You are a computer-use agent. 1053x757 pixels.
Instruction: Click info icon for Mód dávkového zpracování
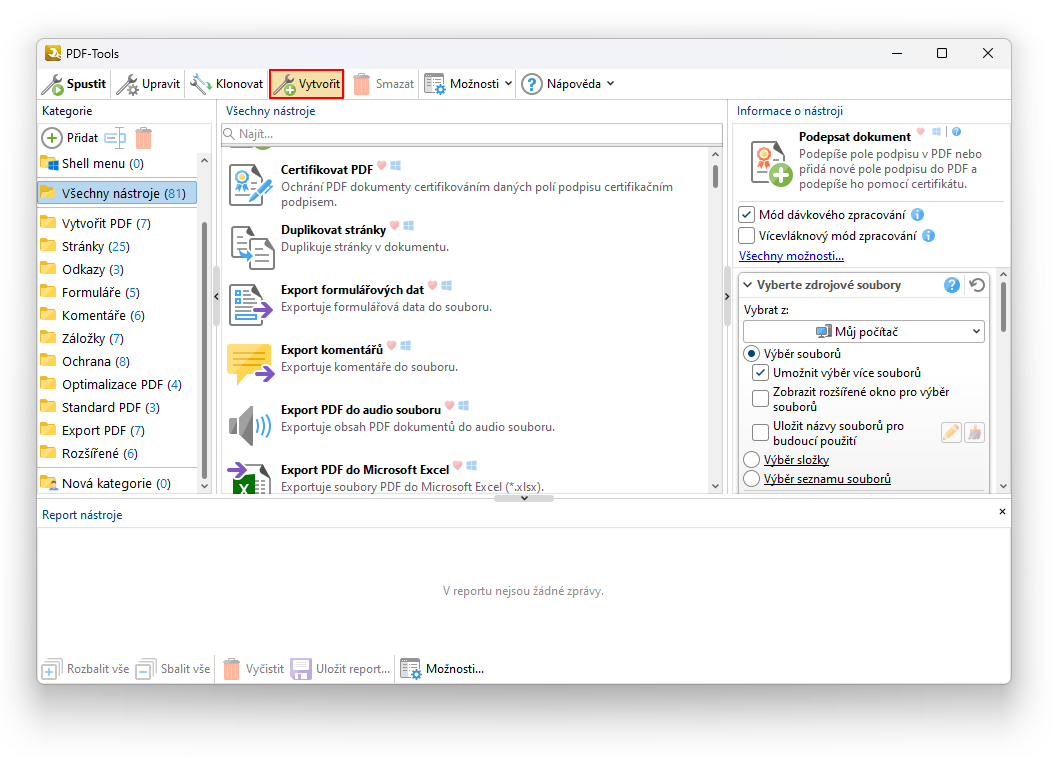tap(917, 215)
